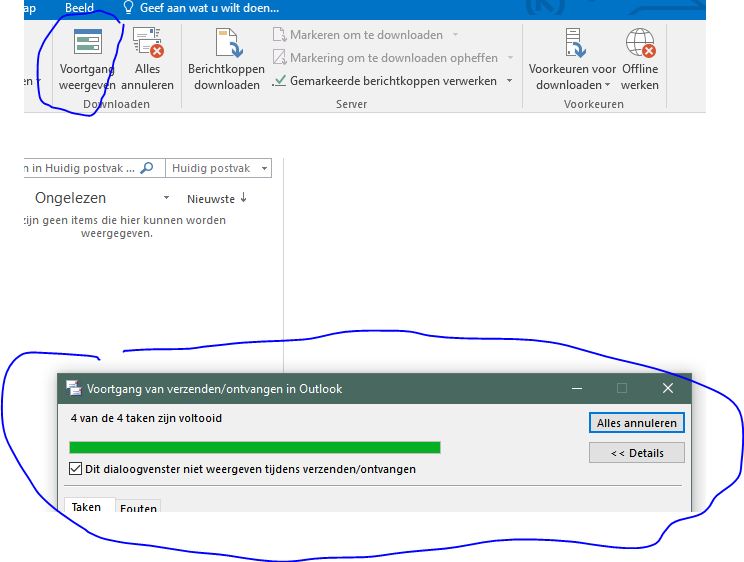Switch to the Taken tab
The width and height of the screenshot is (744, 562).
point(87,507)
